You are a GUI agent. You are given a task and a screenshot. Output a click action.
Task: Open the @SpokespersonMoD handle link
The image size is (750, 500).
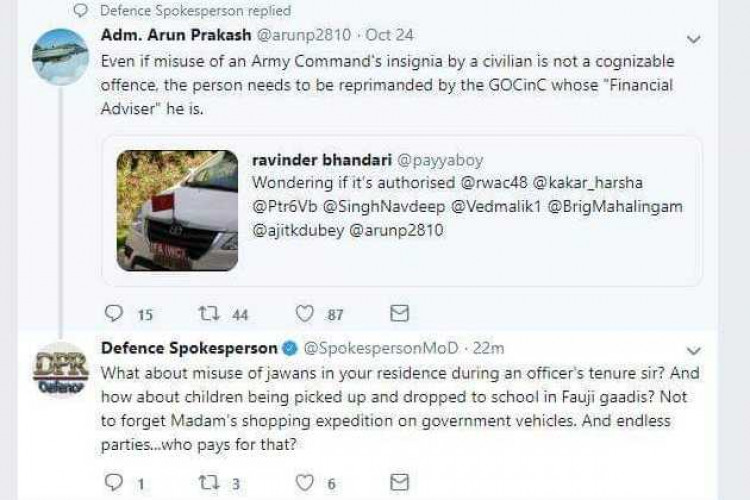click(381, 348)
